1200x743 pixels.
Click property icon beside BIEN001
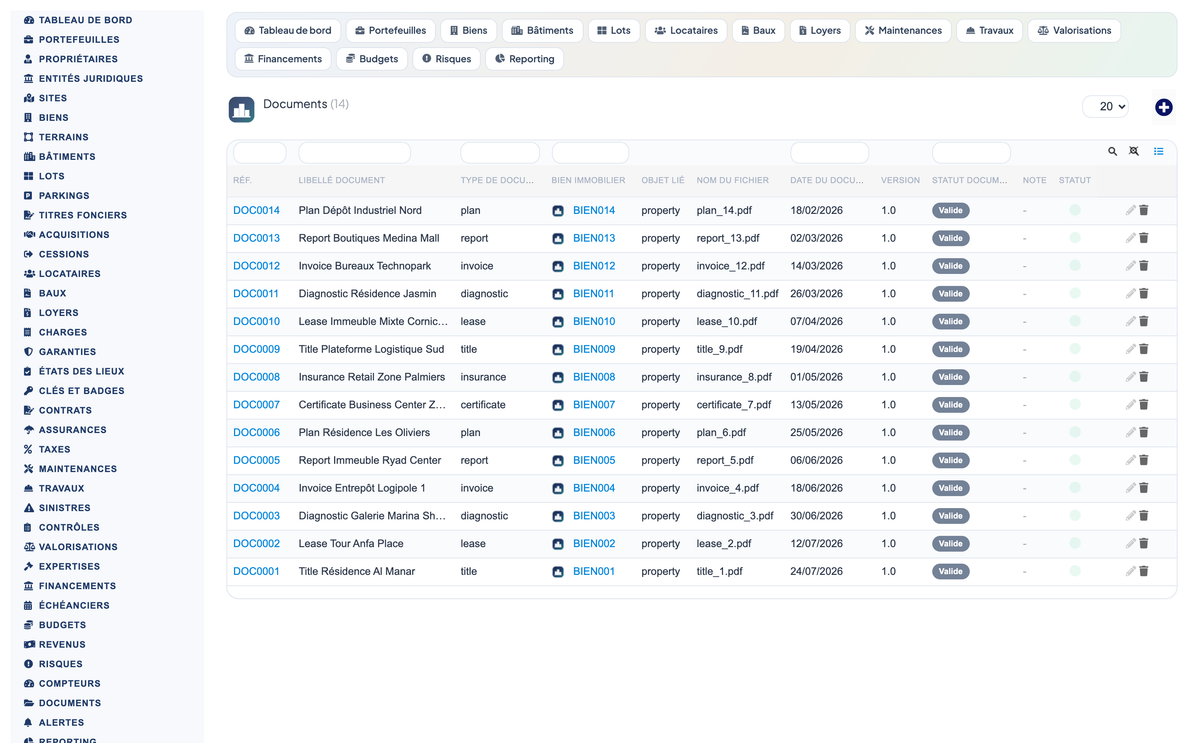tap(558, 572)
